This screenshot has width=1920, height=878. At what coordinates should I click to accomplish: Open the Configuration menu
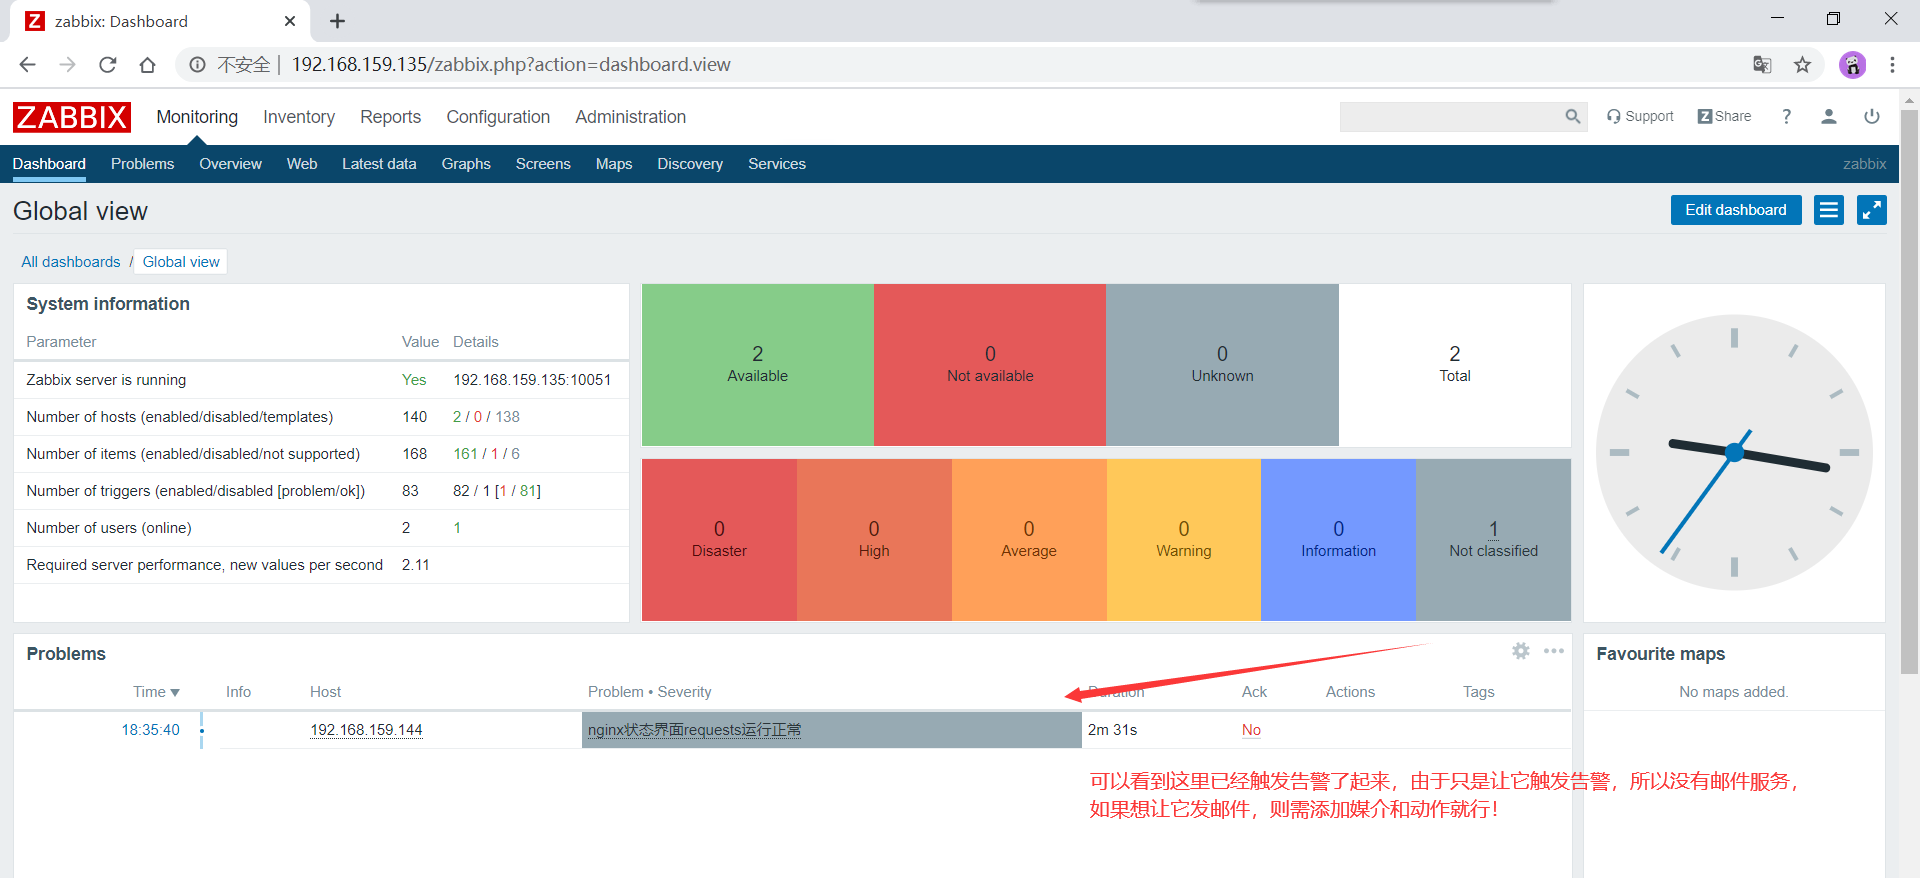click(498, 117)
